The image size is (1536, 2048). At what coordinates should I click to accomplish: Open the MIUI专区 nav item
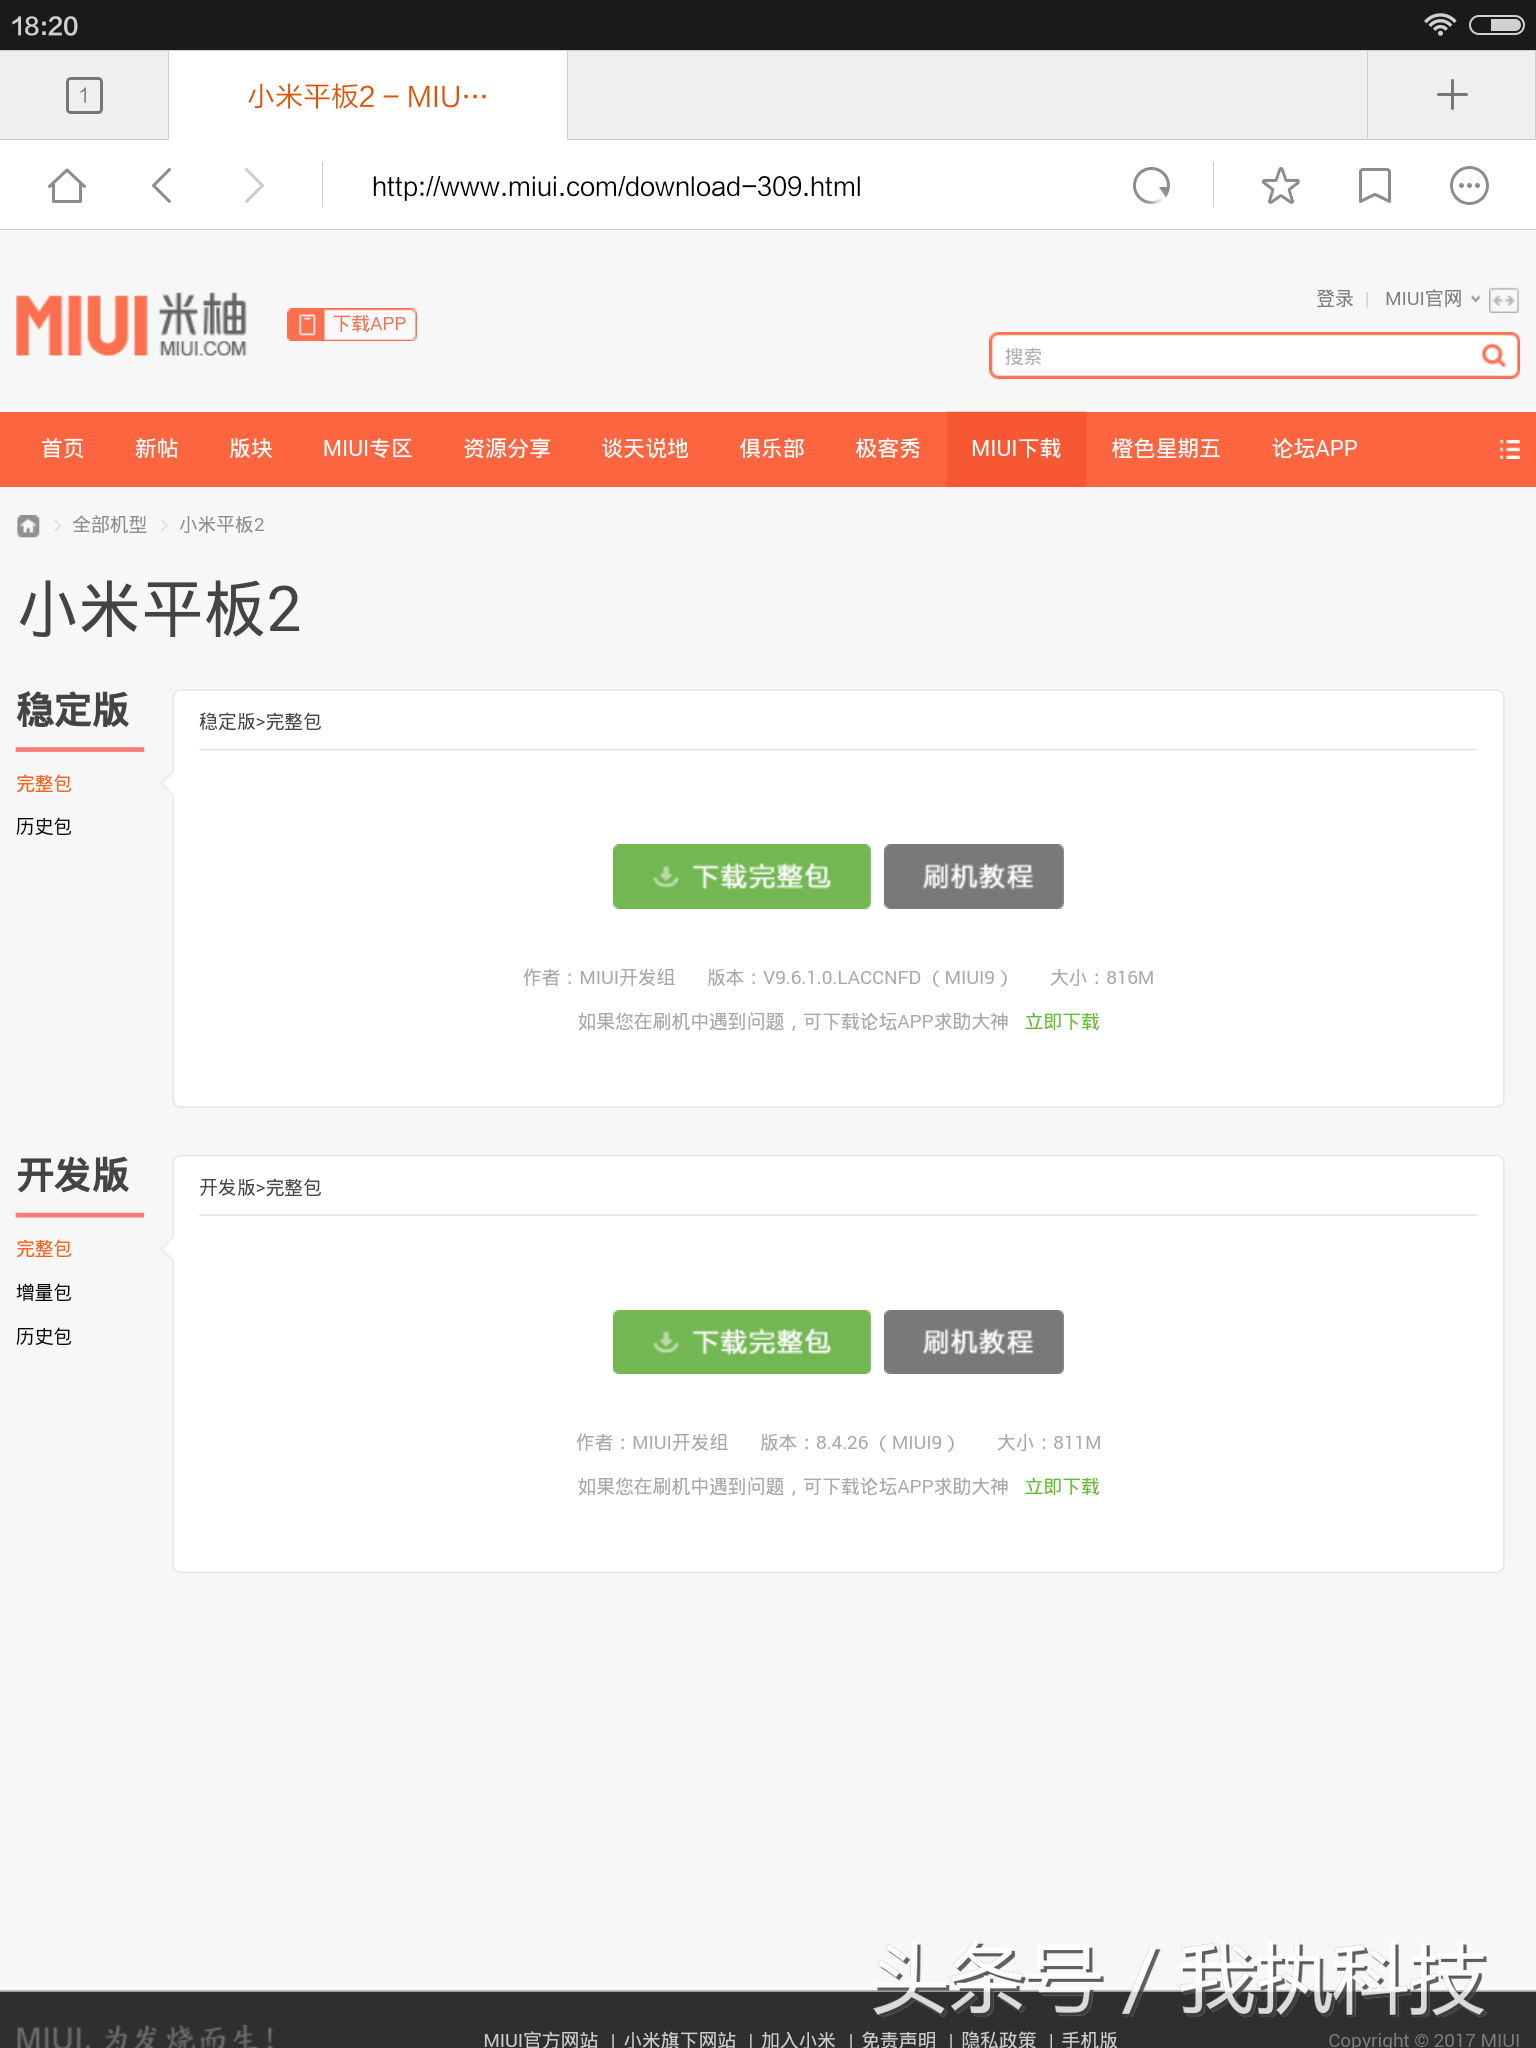tap(367, 449)
